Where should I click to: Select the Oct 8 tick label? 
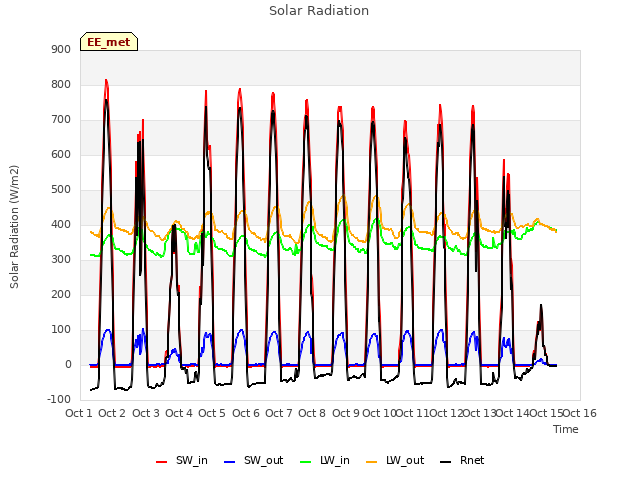pos(312,413)
